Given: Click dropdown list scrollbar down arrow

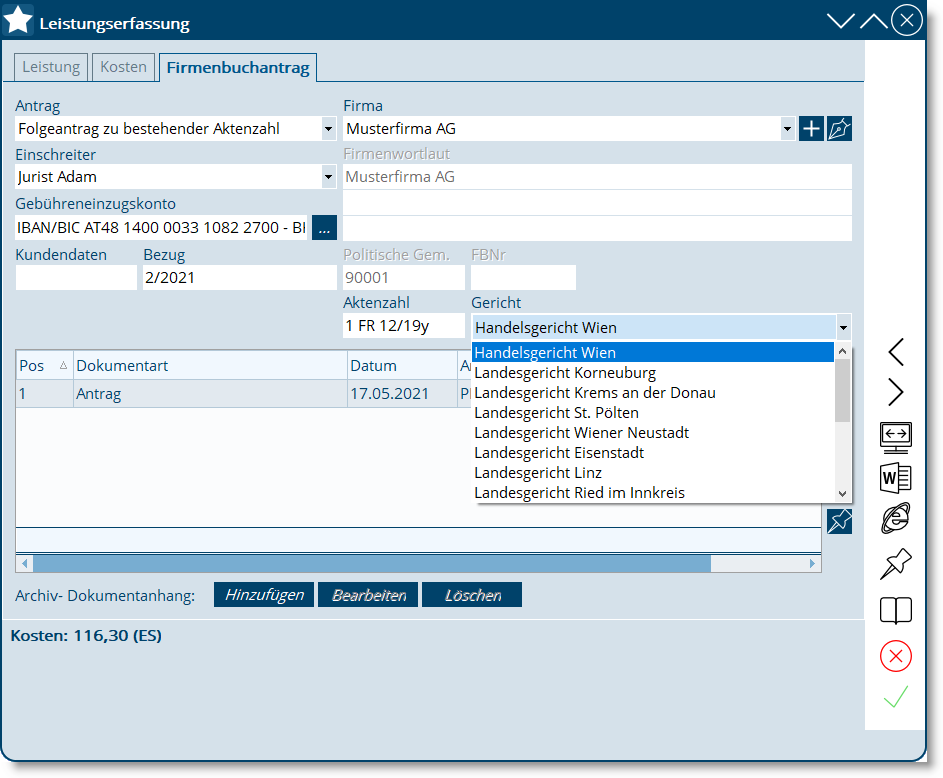Looking at the screenshot, I should (x=843, y=494).
